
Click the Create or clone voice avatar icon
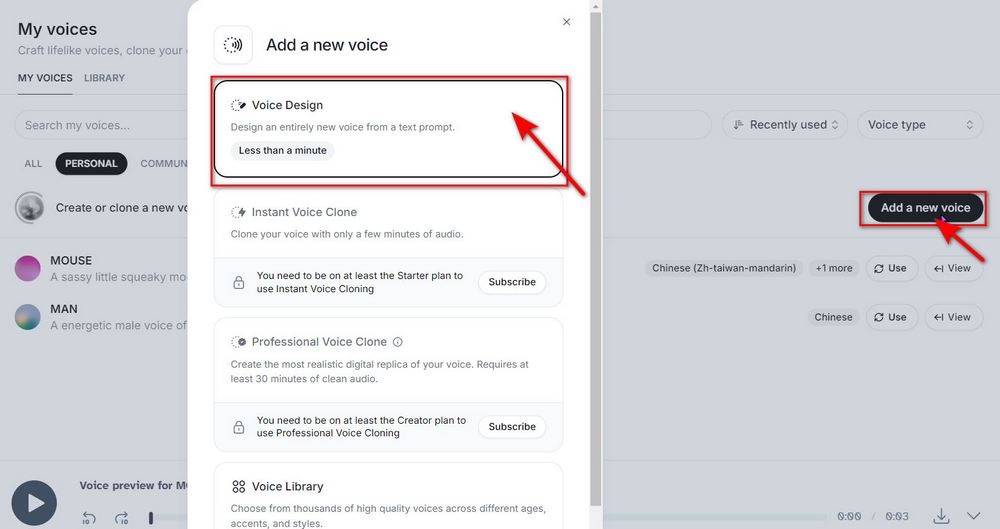tap(30, 208)
